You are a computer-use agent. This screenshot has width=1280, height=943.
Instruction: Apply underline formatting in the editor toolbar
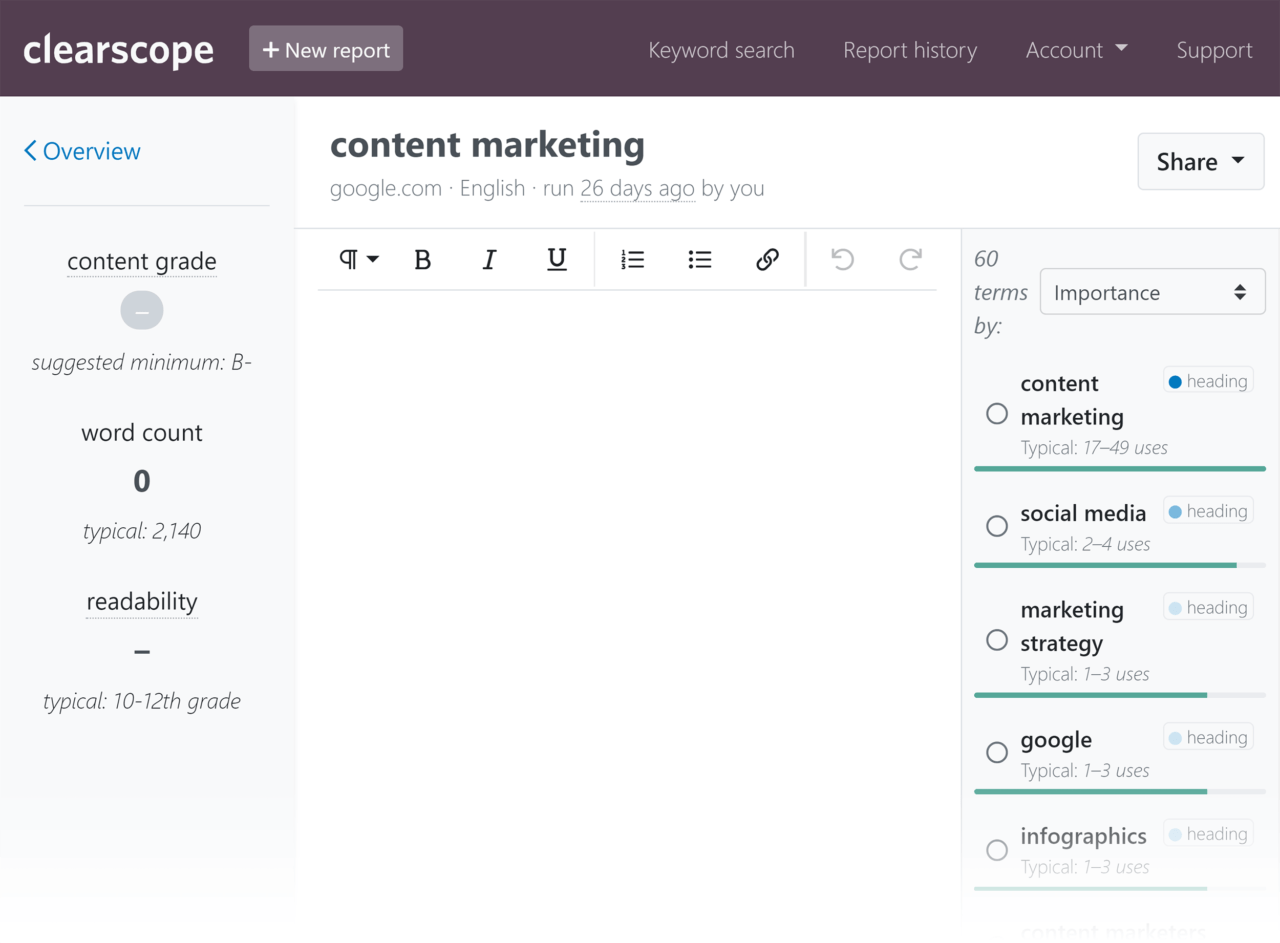click(556, 259)
